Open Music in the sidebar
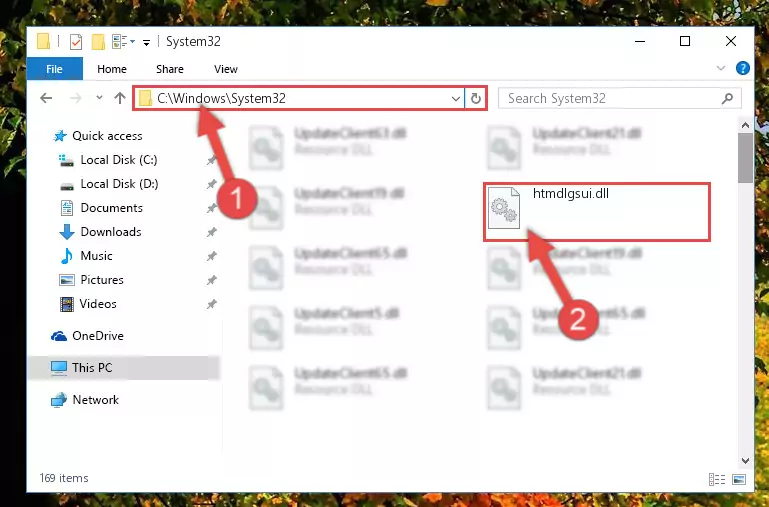Image resolution: width=769 pixels, height=507 pixels. click(x=86, y=256)
